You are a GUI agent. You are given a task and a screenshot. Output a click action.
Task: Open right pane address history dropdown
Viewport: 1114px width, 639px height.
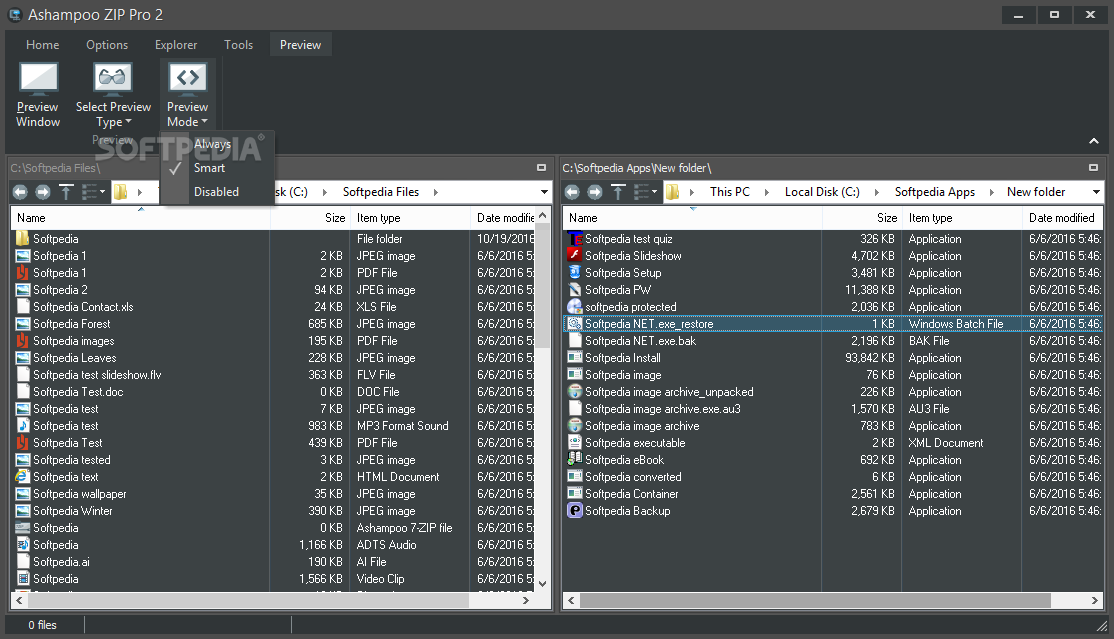click(x=1096, y=192)
